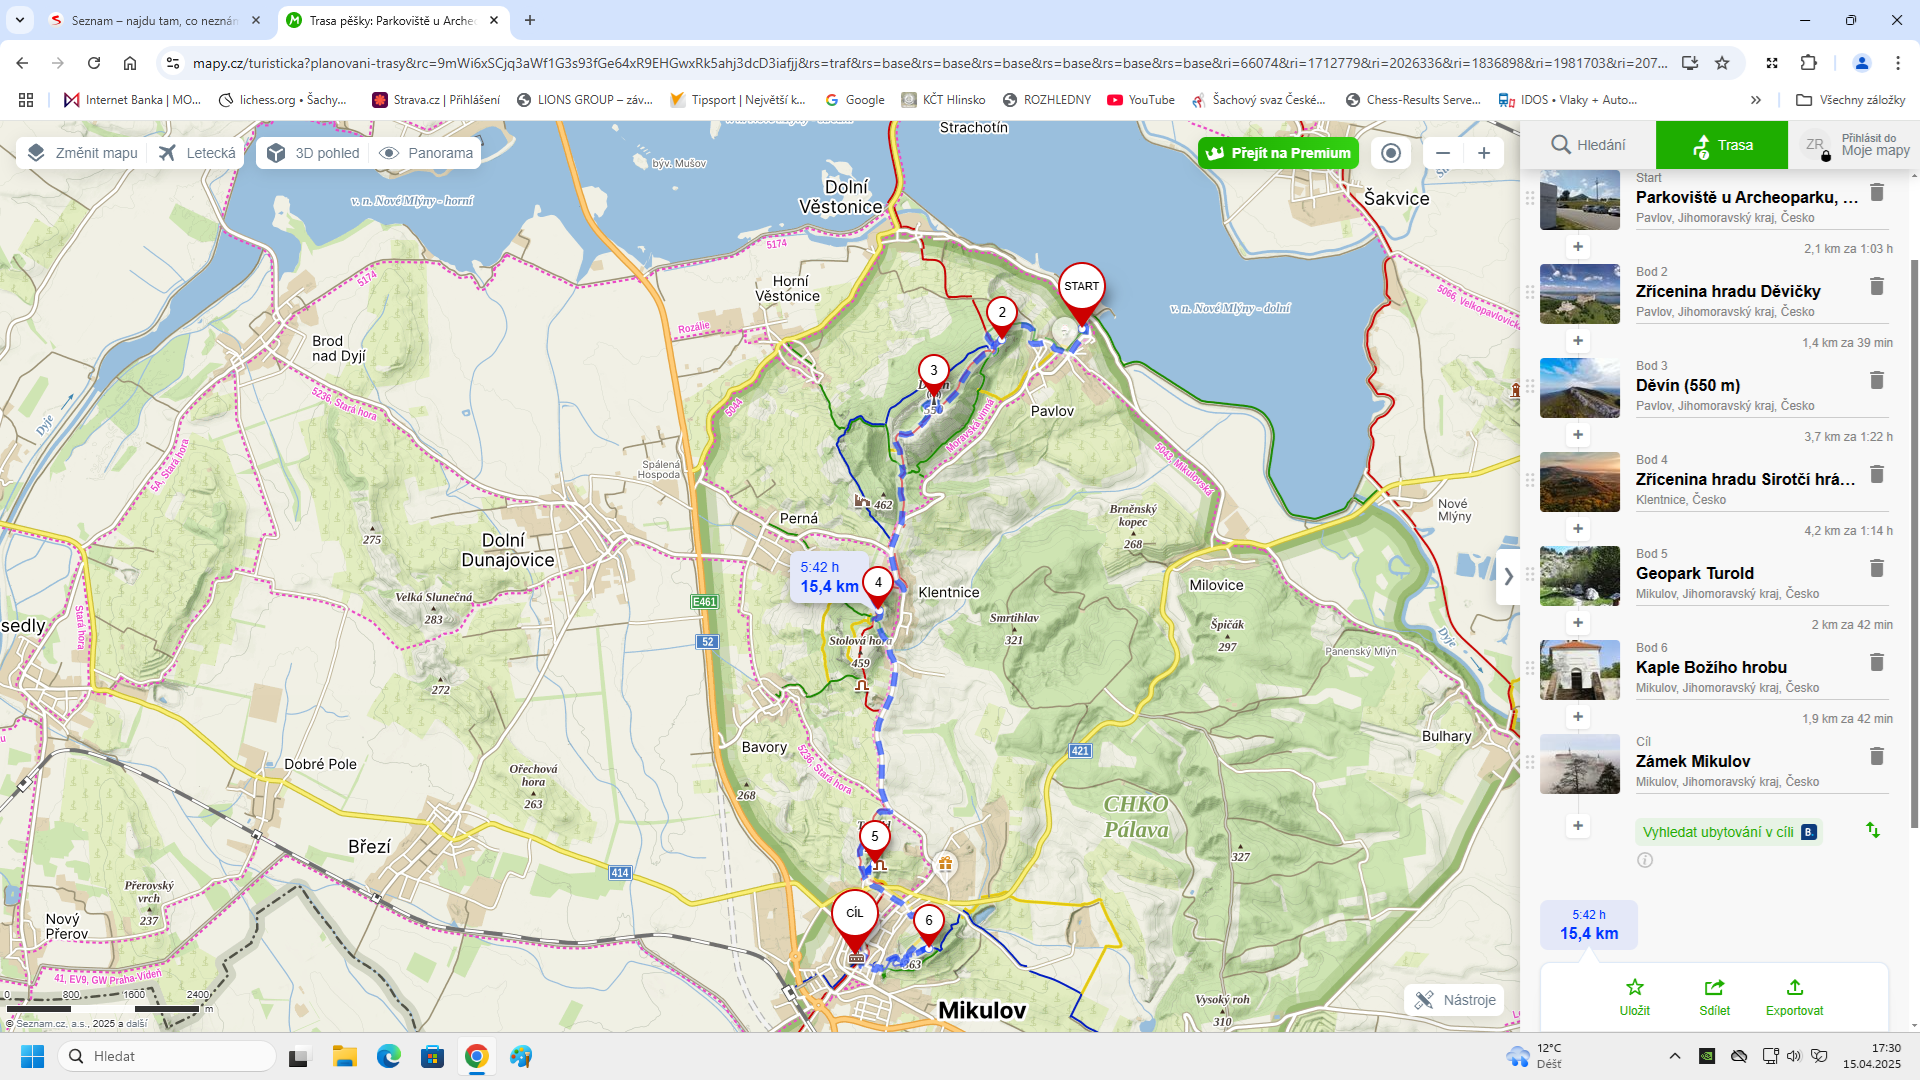The width and height of the screenshot is (1920, 1080).
Task: Zoom in the map with plus
Action: click(1484, 153)
